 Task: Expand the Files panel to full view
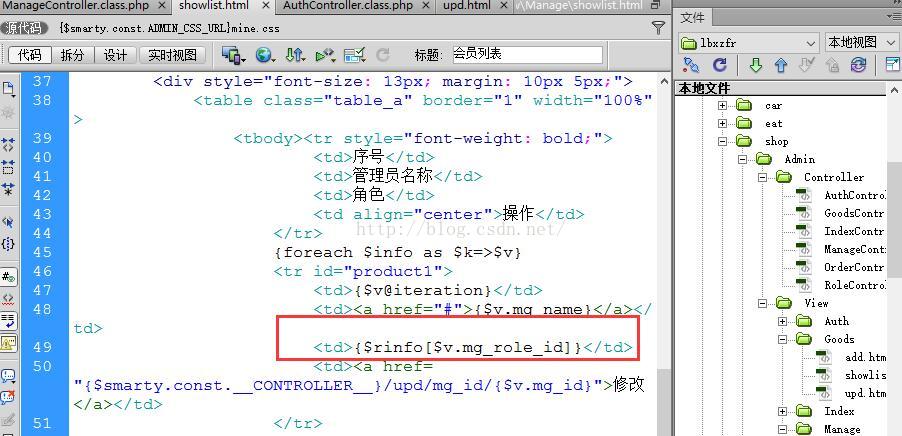(x=893, y=65)
